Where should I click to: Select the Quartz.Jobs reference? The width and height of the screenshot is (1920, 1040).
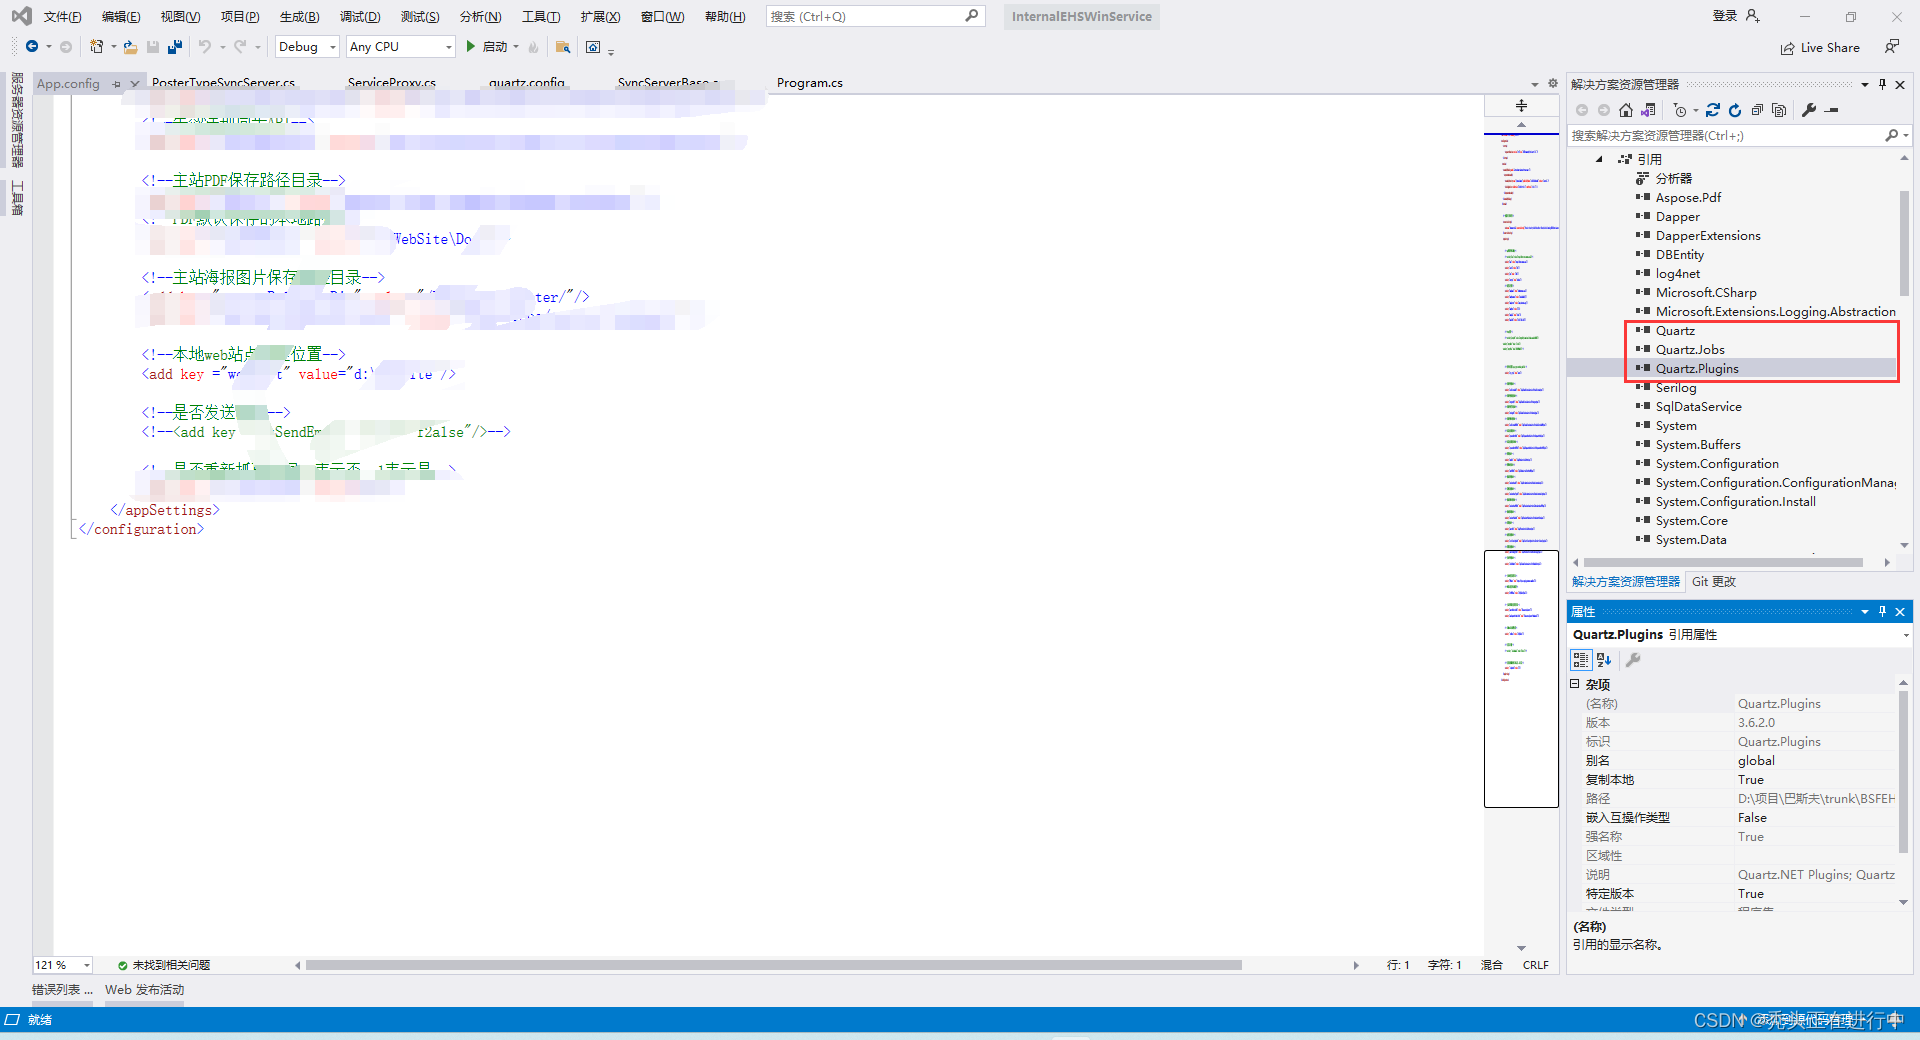(1690, 349)
